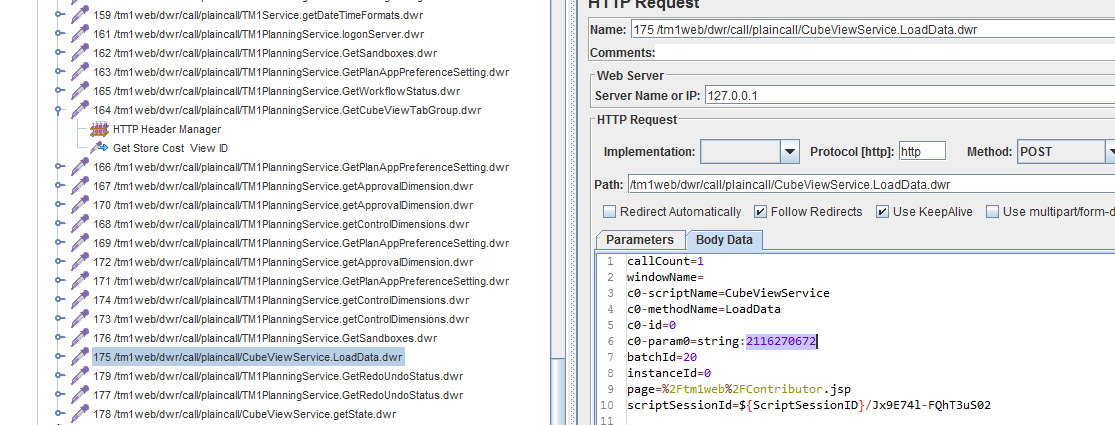Viewport: 1115px width, 425px height.
Task: Click sampler icon of 179 GetRedoUndoStatus.dwr
Action: click(x=80, y=376)
